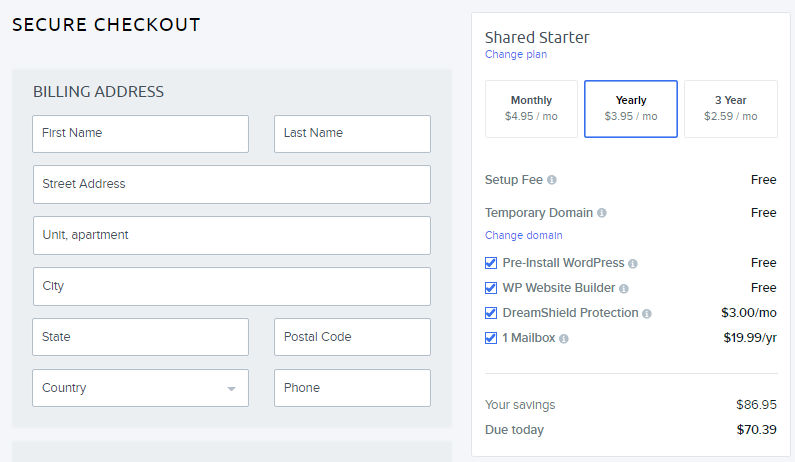Click the Change domain link
The height and width of the screenshot is (462, 795).
coord(523,235)
